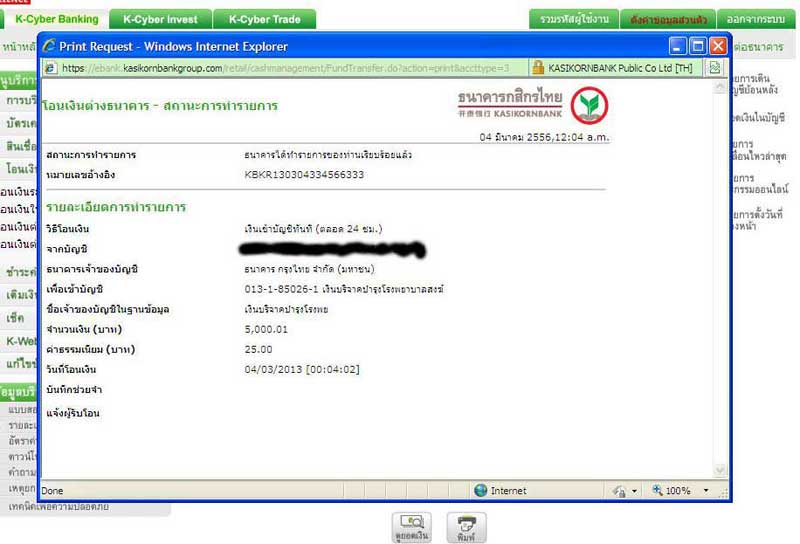This screenshot has height=544, width=800.
Task: Click the รายละเอียดการทำรายการ heading
Action: pyautogui.click(x=116, y=207)
